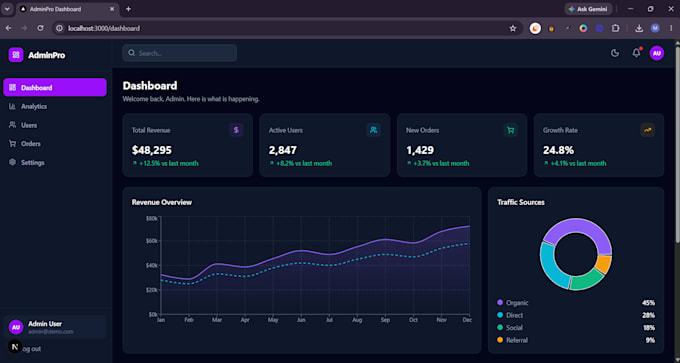
Task: Open the browser extensions puzzle icon
Action: click(615, 28)
